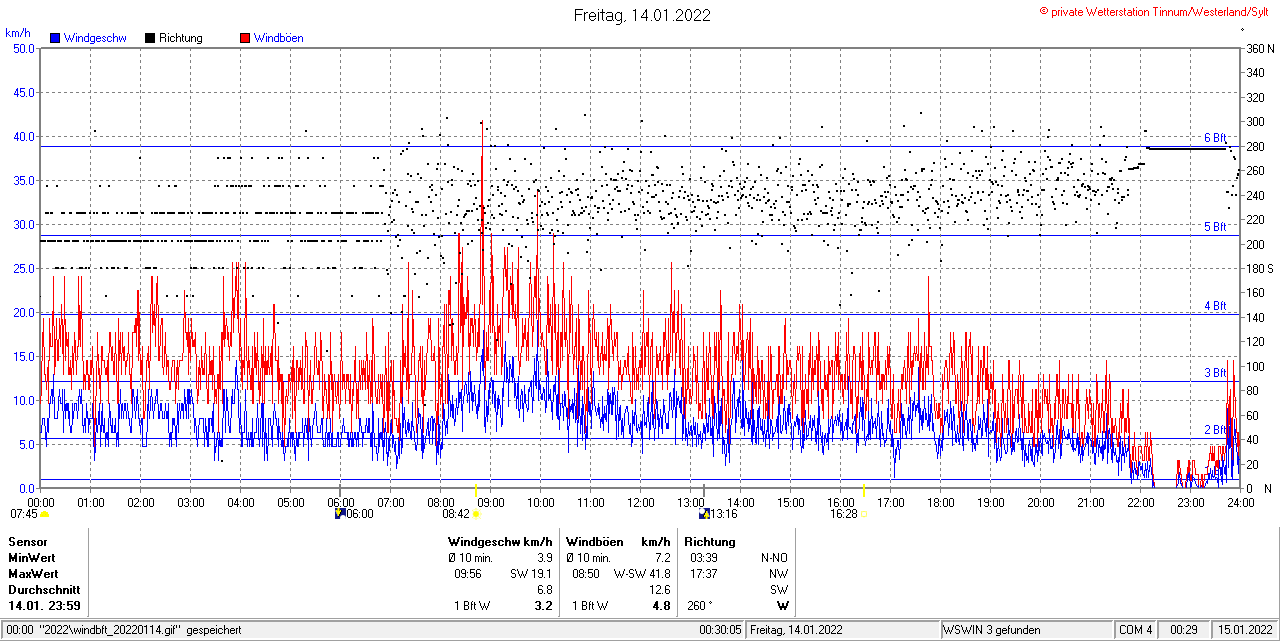Click the '260 °' direction value
Screen dimensions: 1280x641
701,606
